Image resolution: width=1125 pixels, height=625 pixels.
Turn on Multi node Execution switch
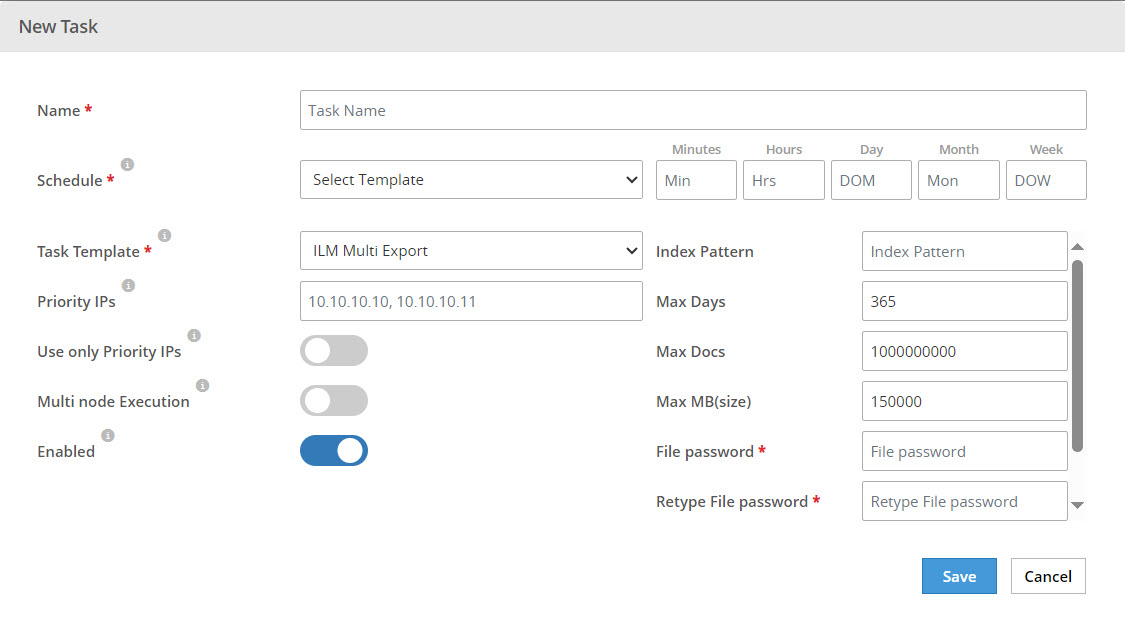pyautogui.click(x=334, y=401)
